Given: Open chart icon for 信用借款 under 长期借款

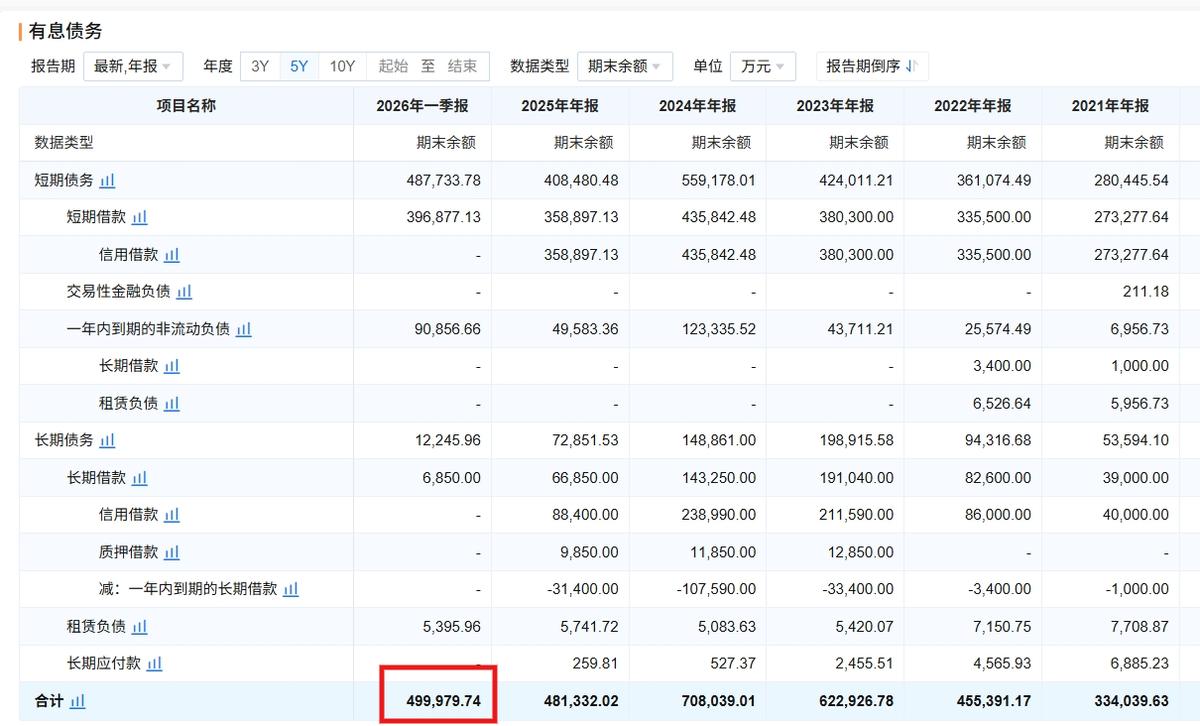Looking at the screenshot, I should click(171, 515).
